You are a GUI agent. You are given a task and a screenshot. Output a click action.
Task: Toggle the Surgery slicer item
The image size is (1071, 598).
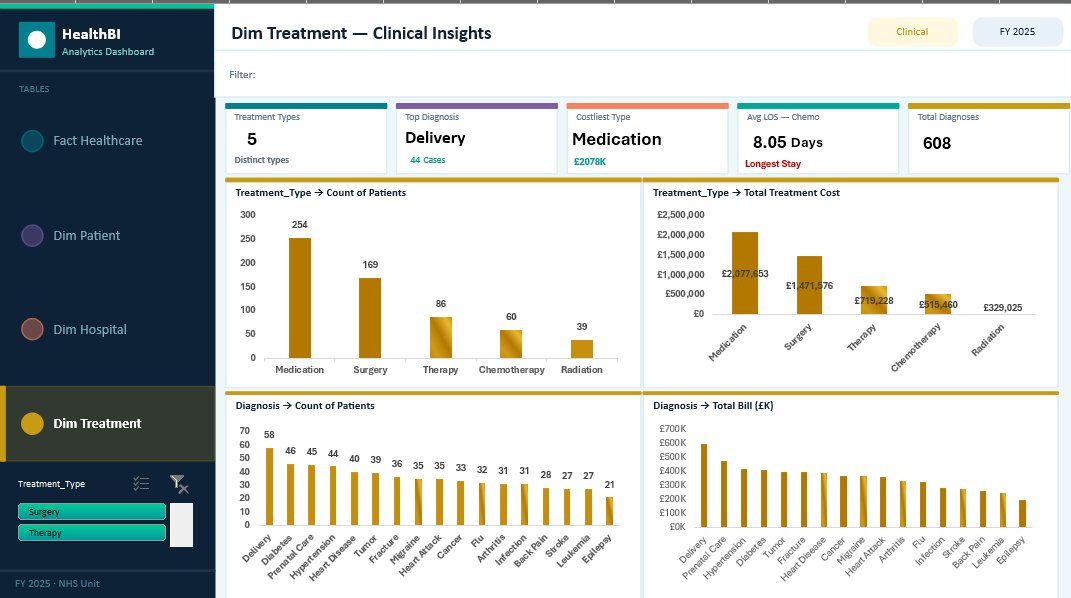(x=92, y=511)
